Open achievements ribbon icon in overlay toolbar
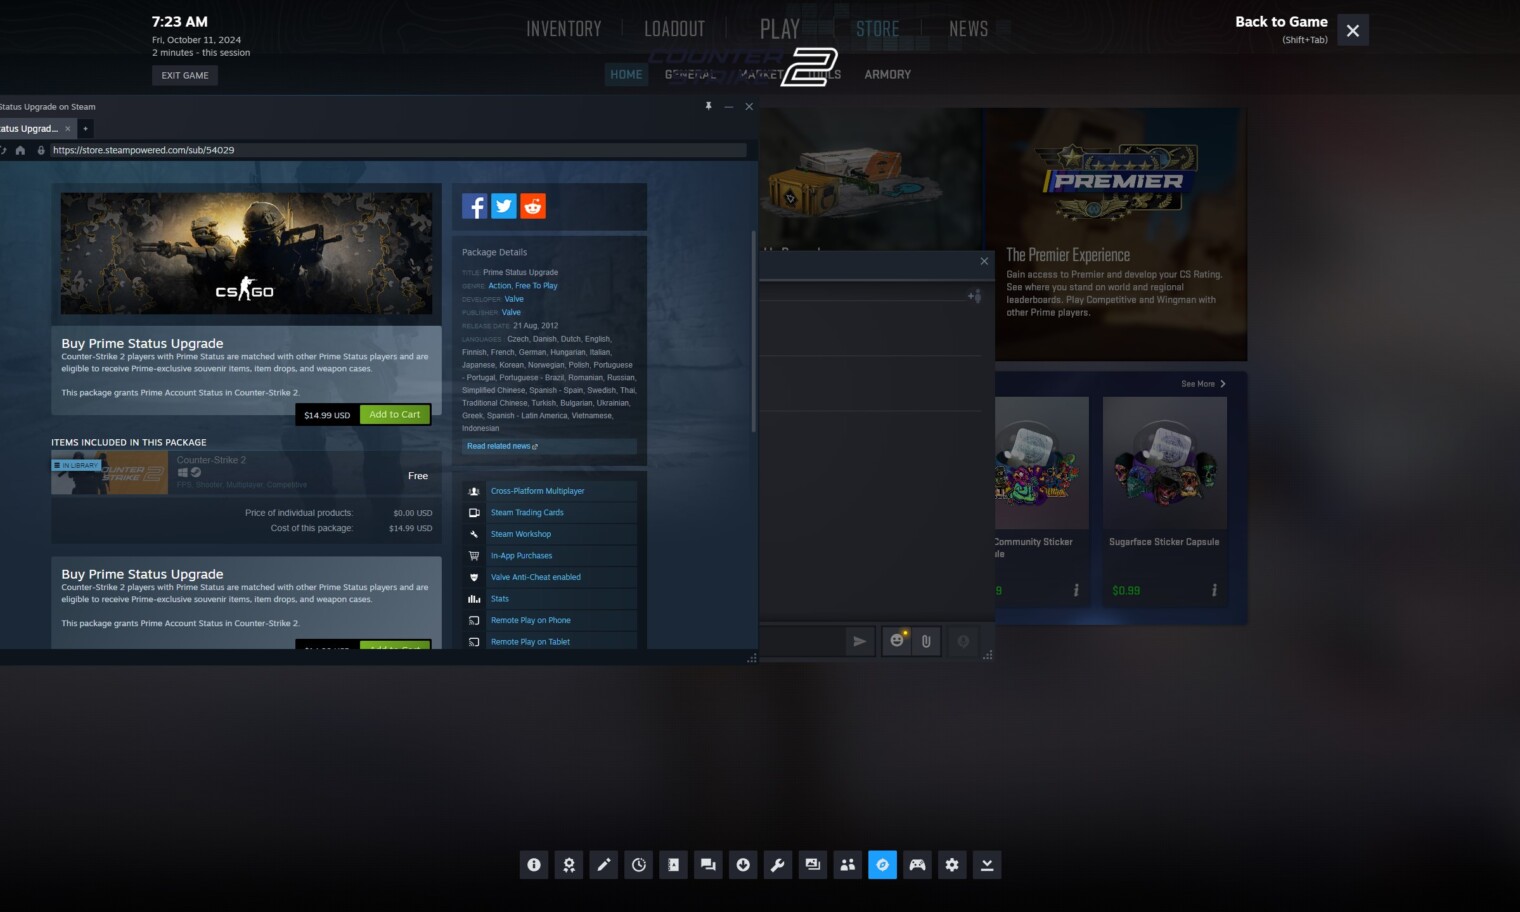Screen dimensions: 1520x912 [x=569, y=865]
